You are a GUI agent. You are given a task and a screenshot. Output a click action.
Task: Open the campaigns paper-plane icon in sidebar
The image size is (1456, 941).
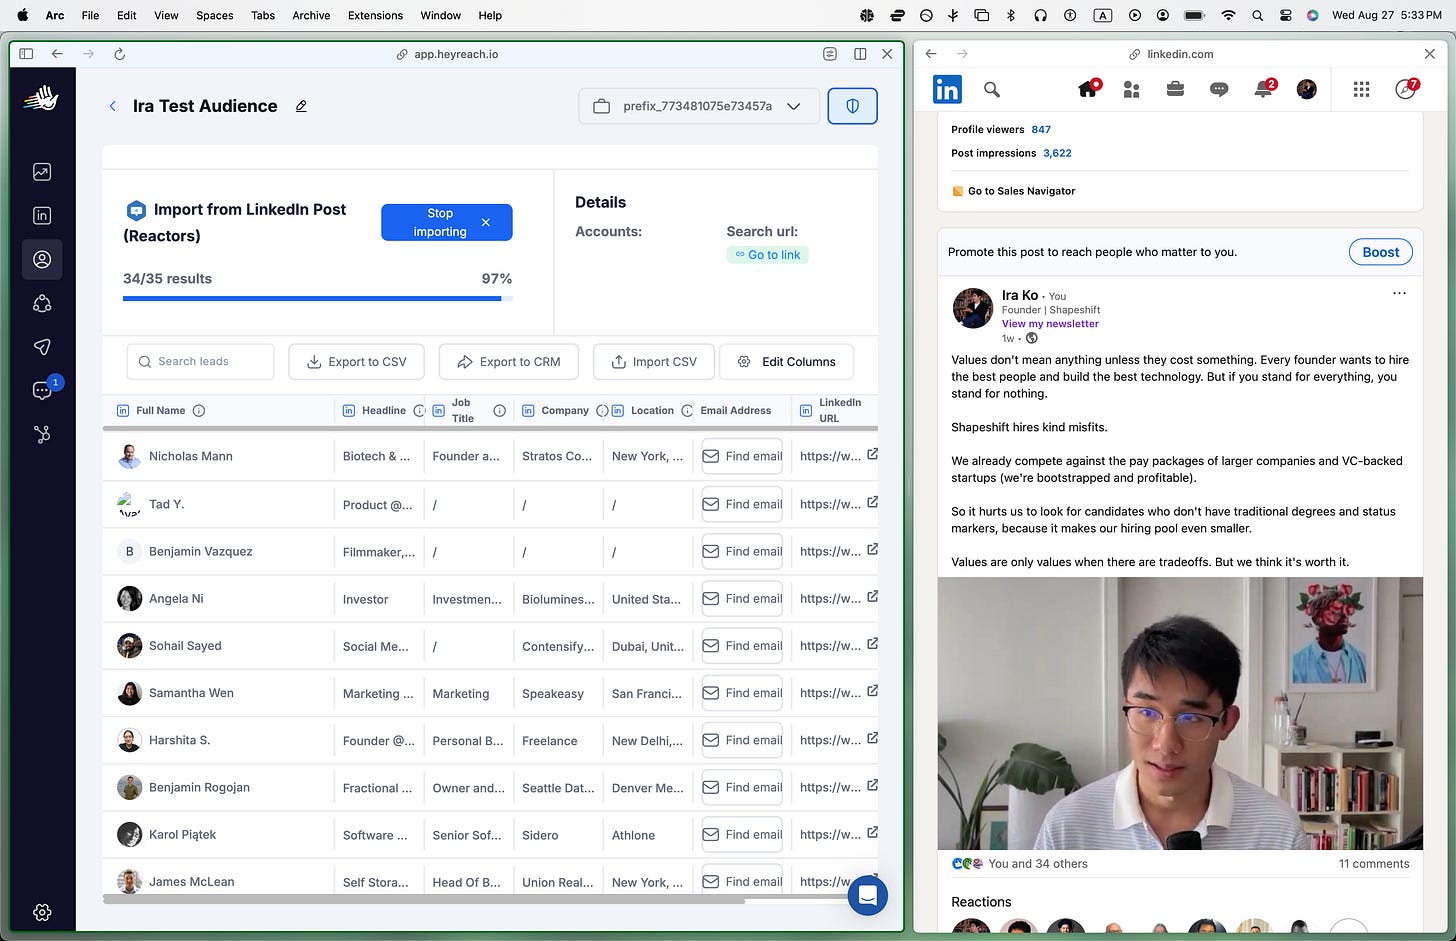tap(42, 347)
